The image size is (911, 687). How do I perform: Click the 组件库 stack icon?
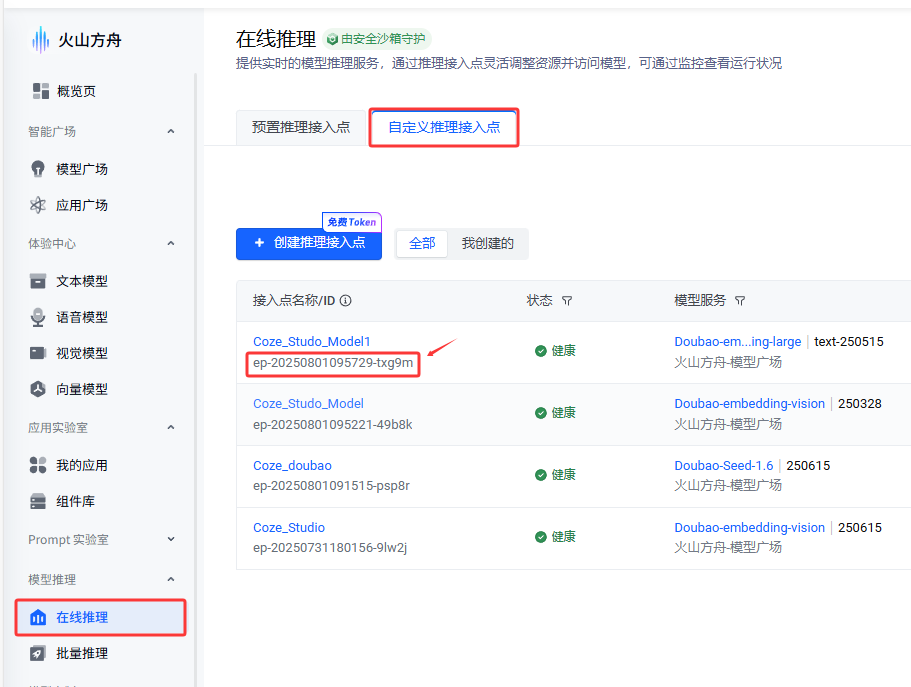click(38, 501)
